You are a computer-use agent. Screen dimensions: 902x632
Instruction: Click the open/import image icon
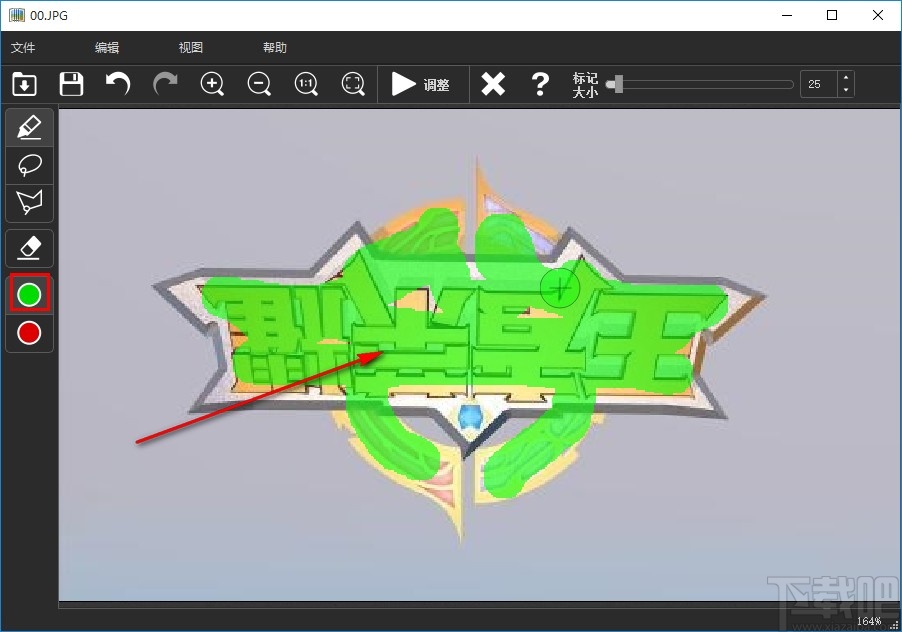[x=24, y=84]
